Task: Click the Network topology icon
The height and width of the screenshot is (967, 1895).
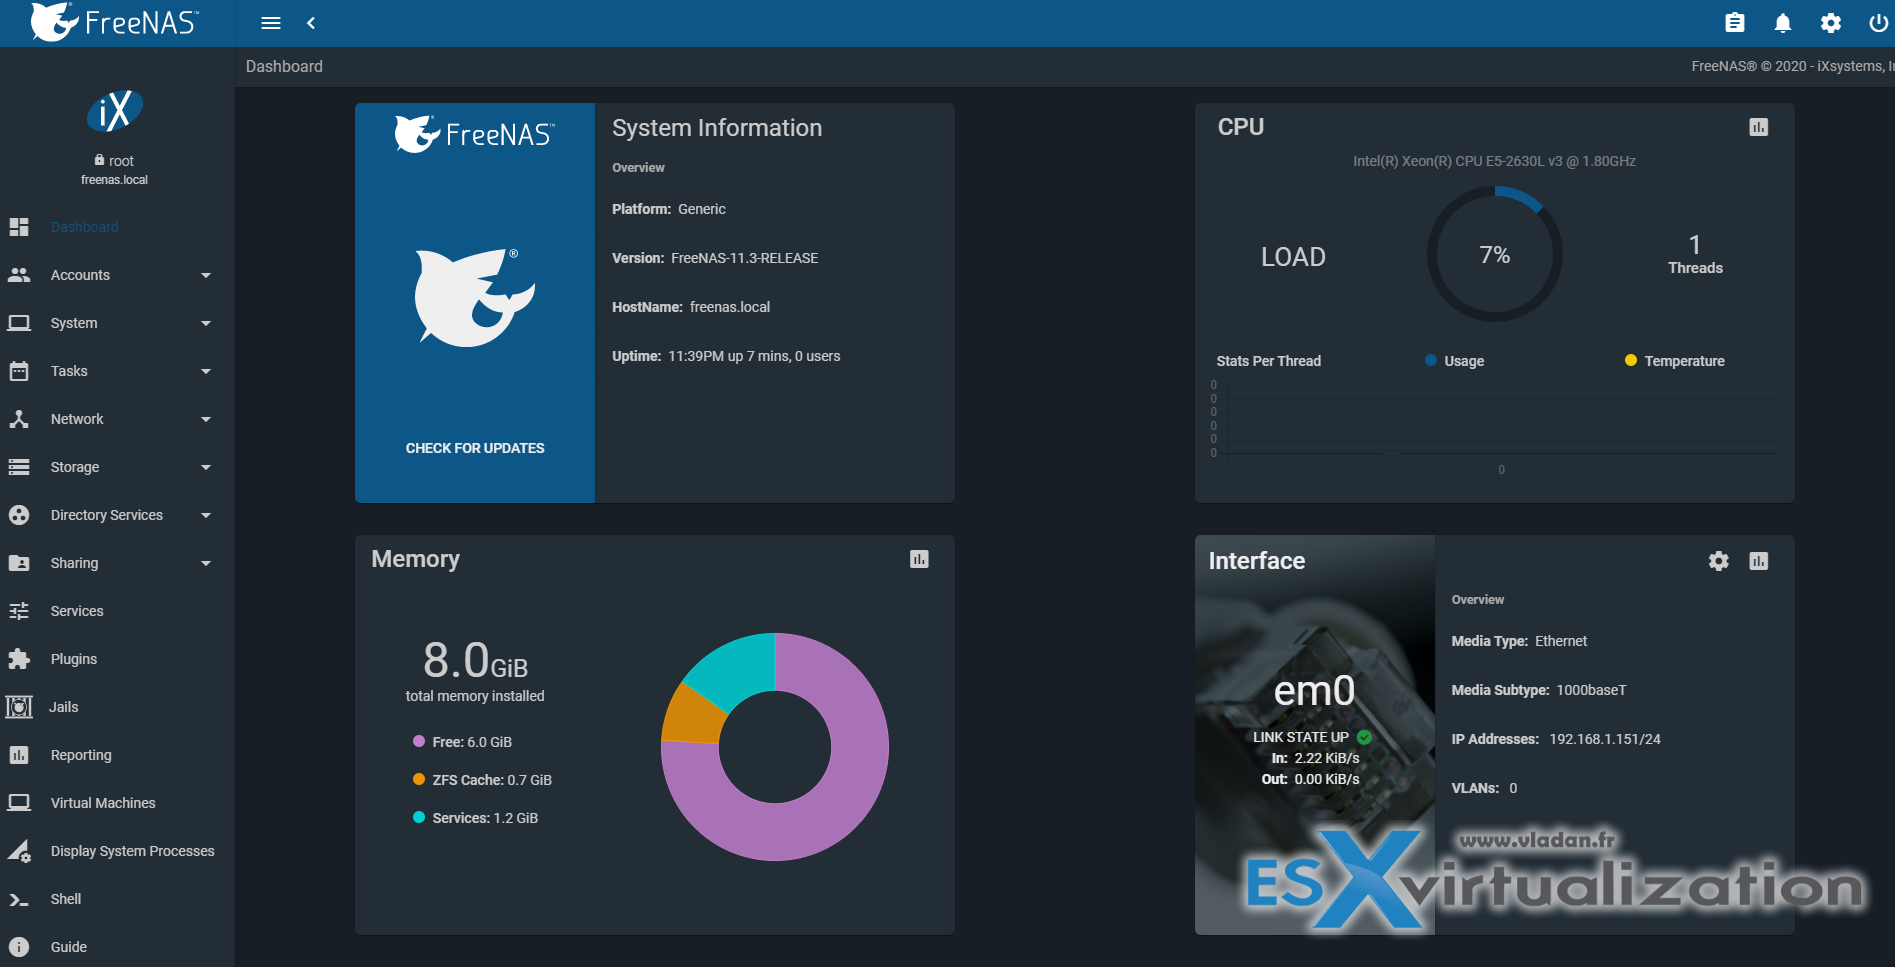Action: 19,419
